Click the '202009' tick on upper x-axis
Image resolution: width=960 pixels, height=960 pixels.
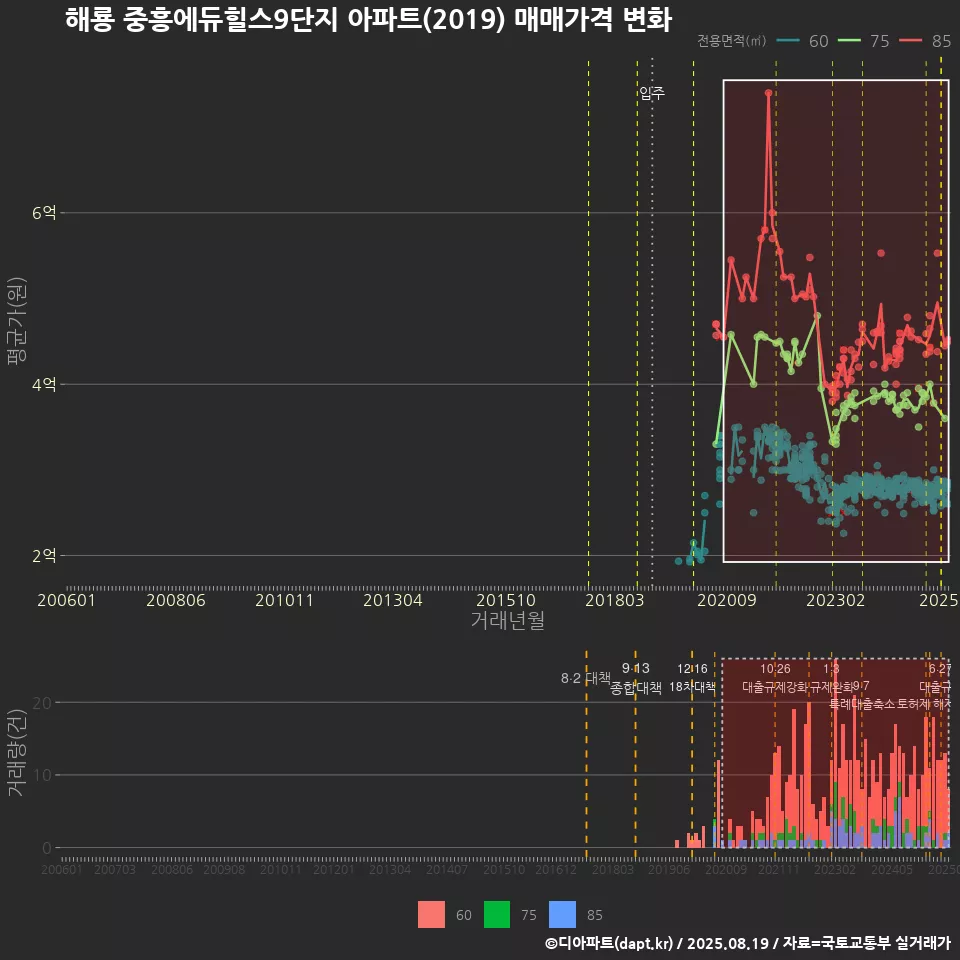pos(727,600)
